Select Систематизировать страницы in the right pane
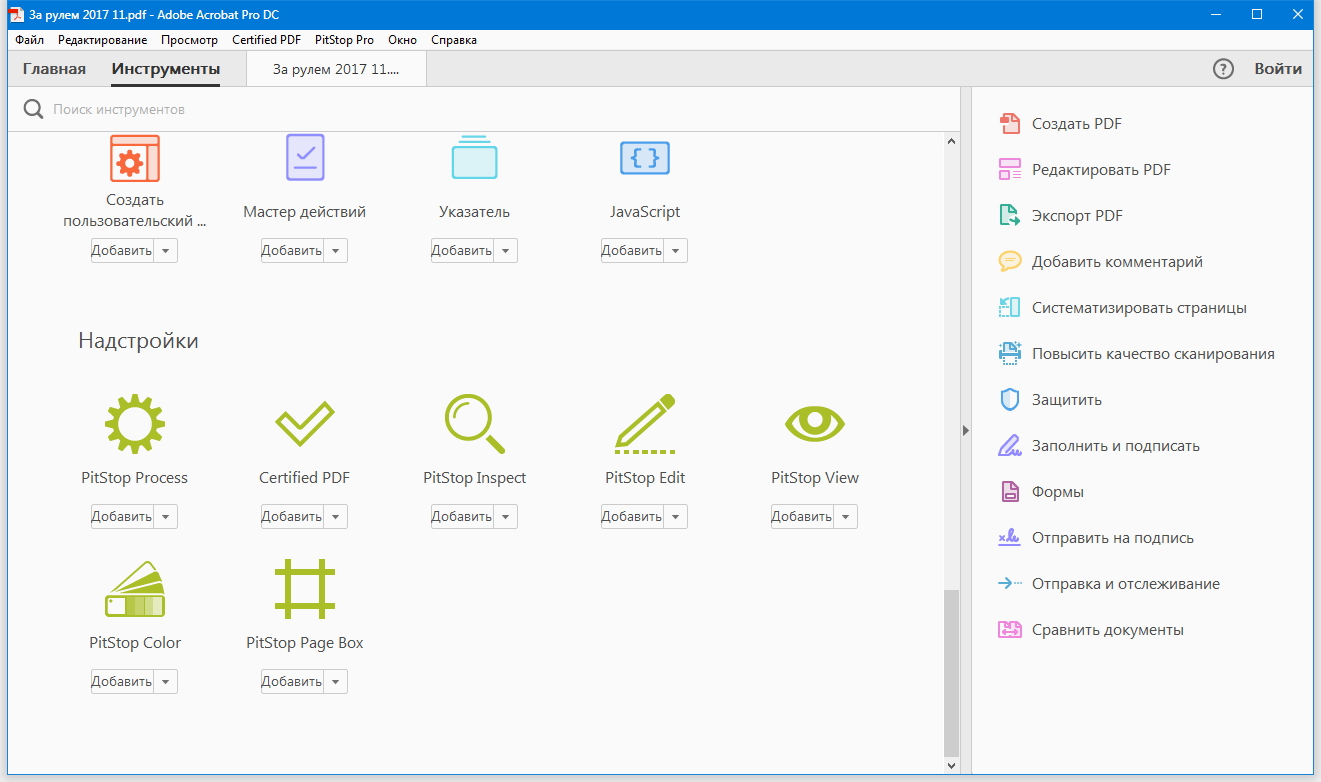The image size is (1321, 782). [1122, 308]
